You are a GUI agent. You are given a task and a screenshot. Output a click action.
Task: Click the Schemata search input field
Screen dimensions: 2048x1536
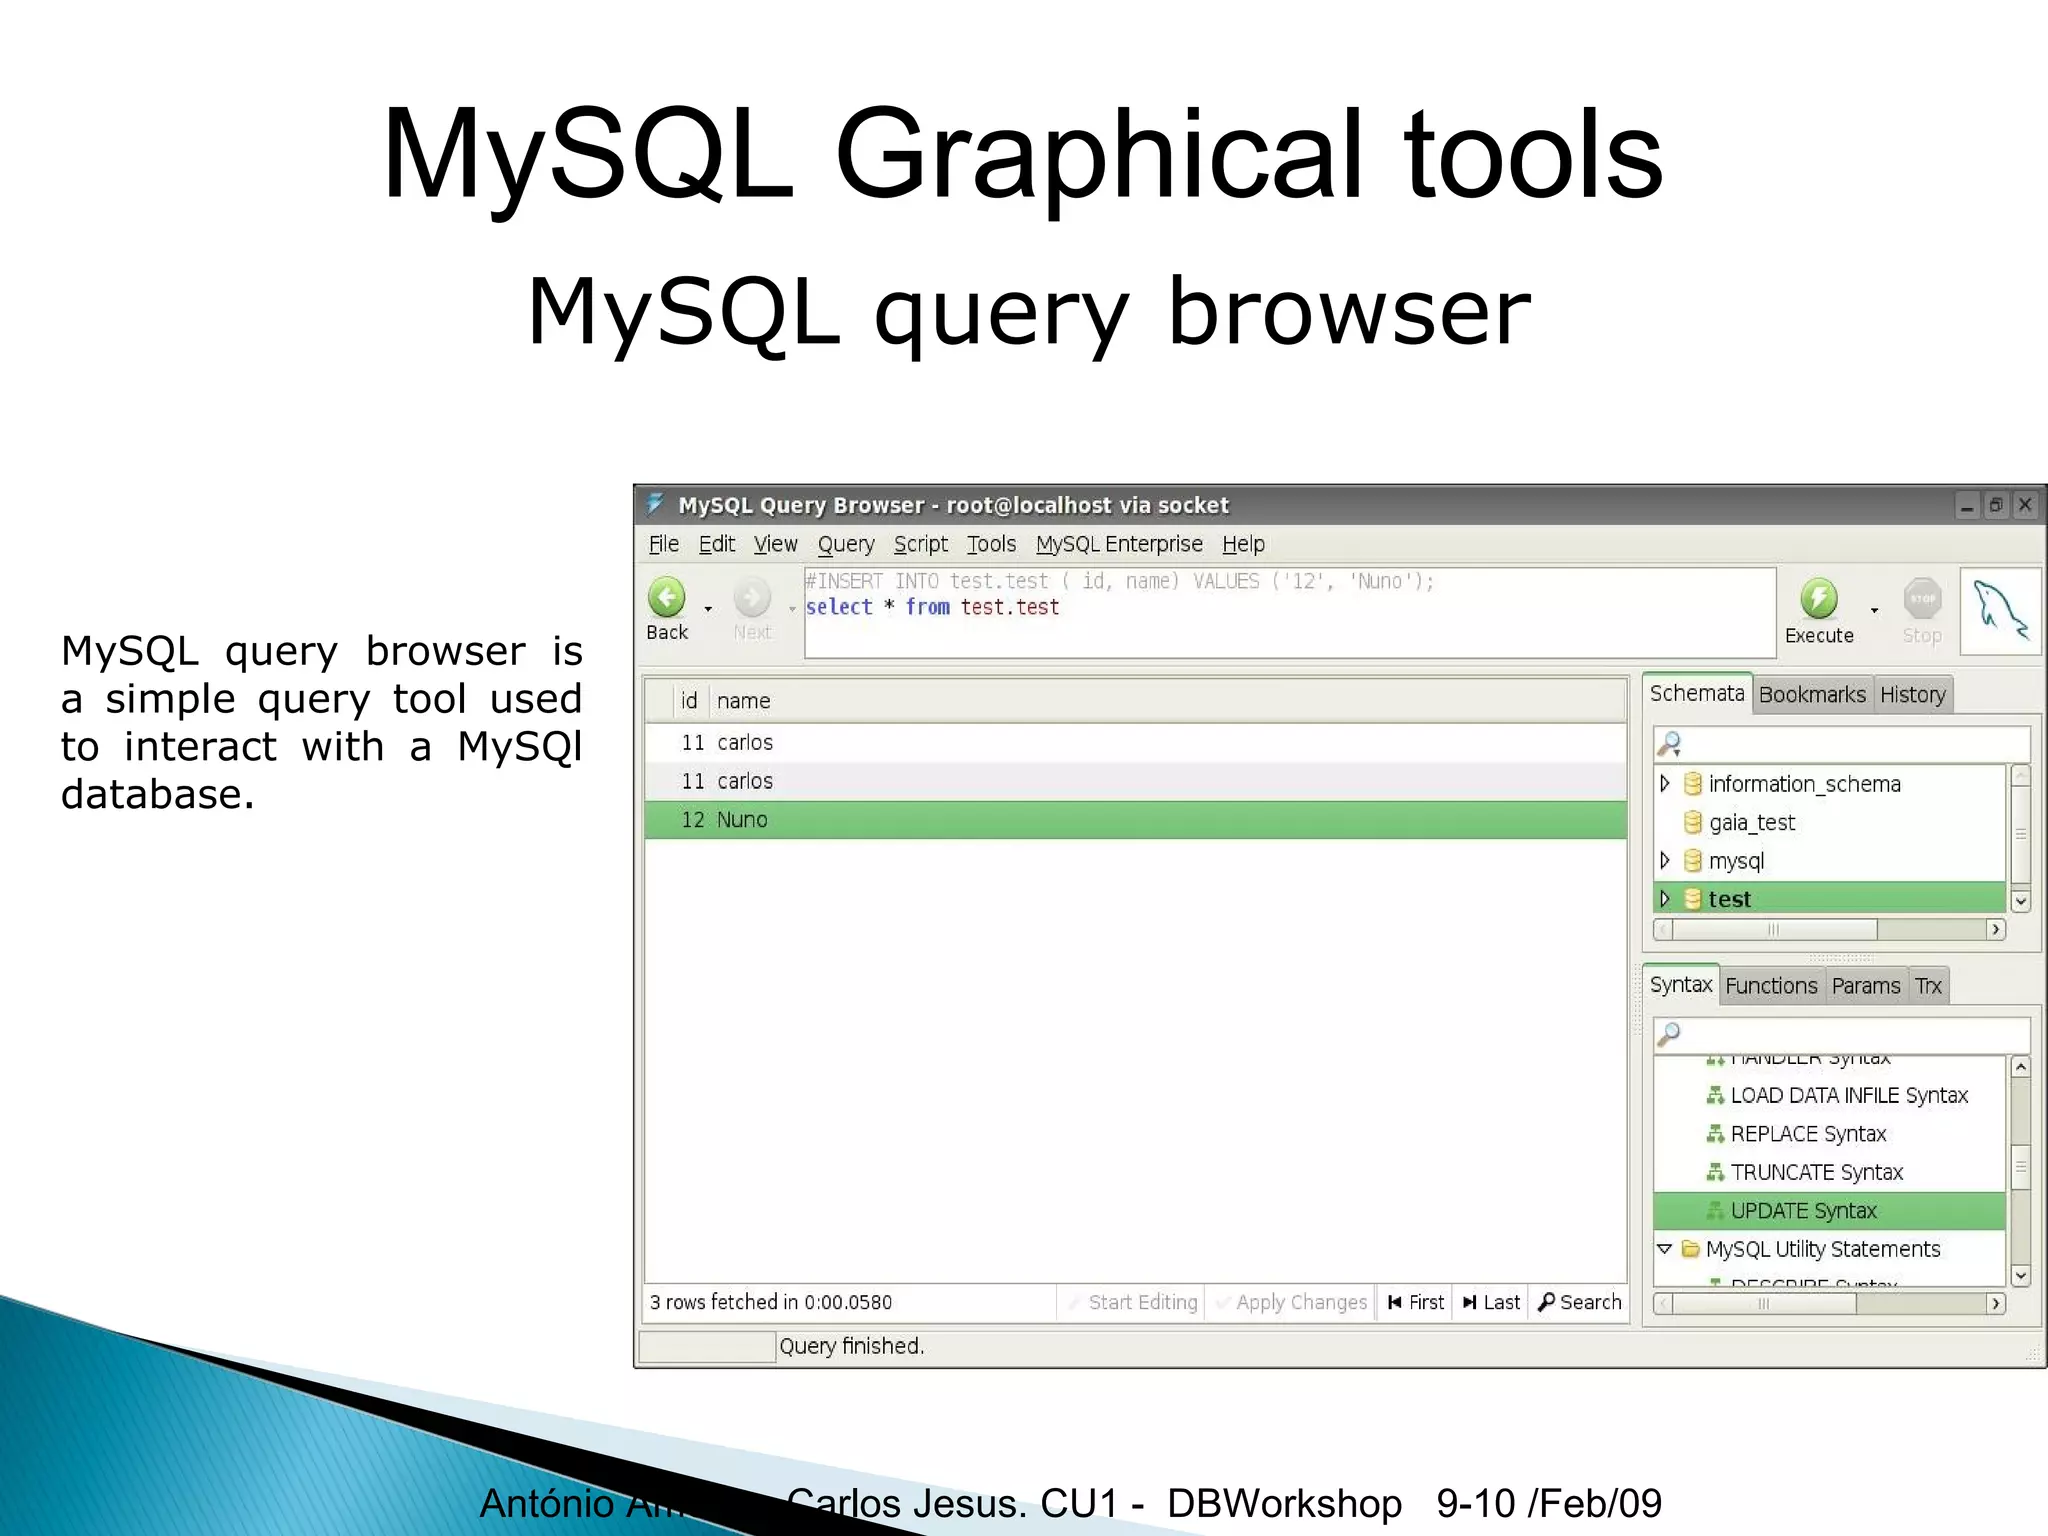click(x=1842, y=744)
